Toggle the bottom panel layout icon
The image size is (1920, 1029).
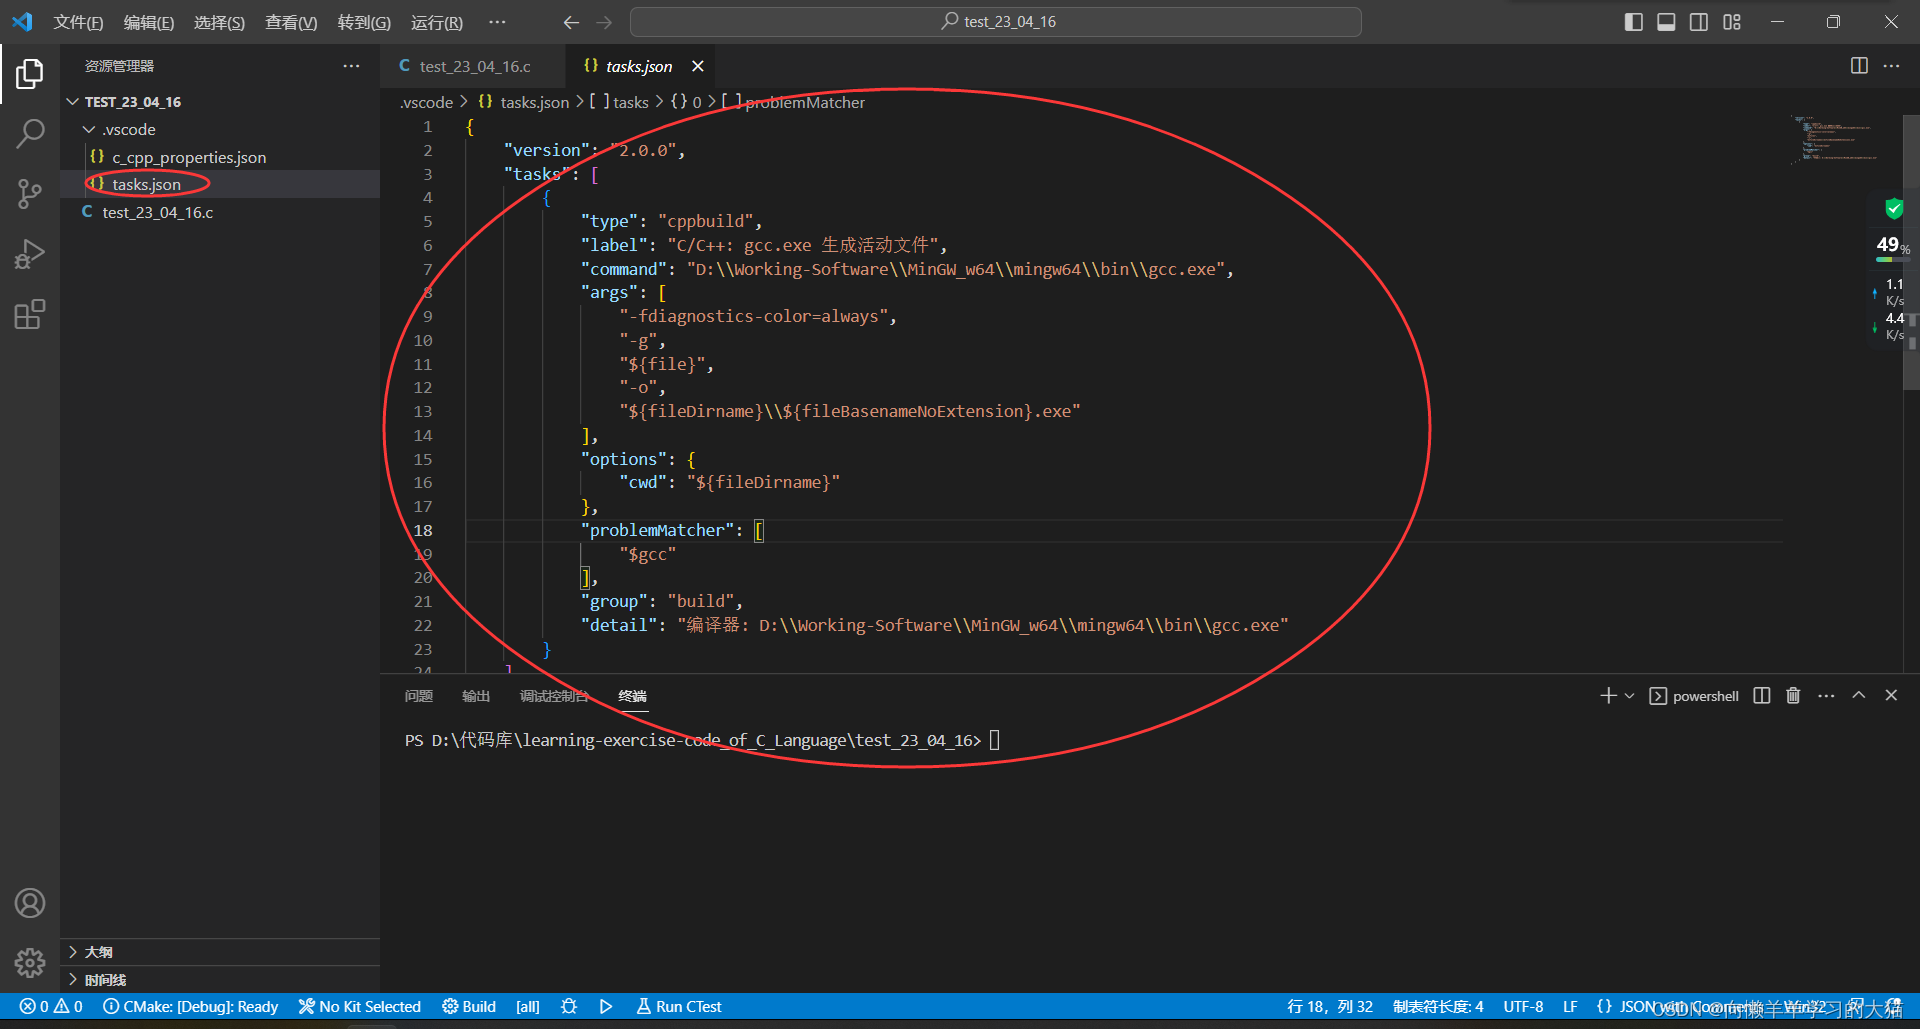coord(1666,22)
